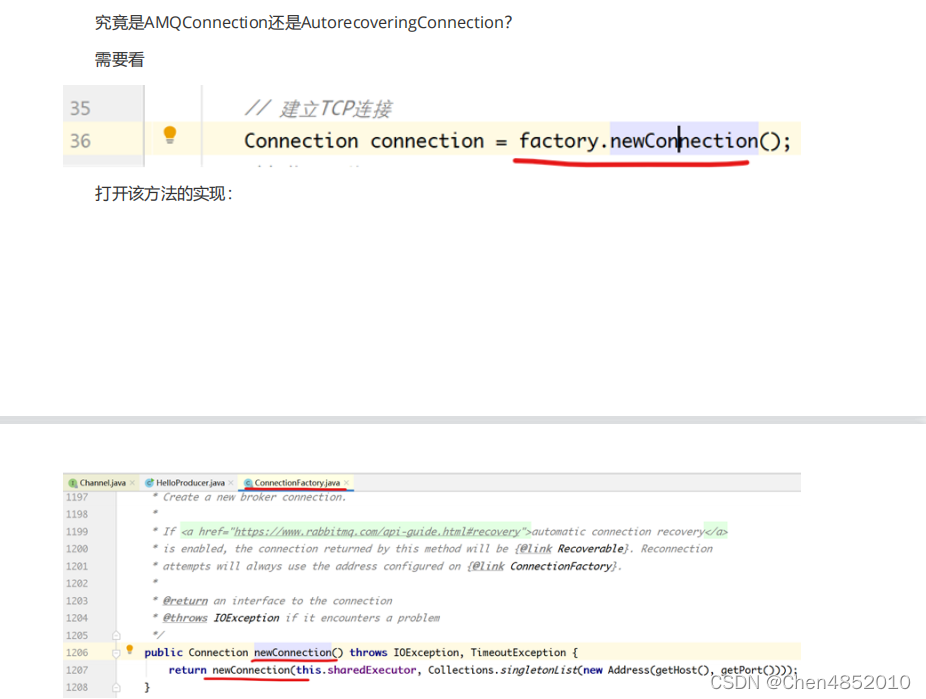Image resolution: width=926 pixels, height=699 pixels.
Task: Switch to the HelloProducer.java editor tab
Action: pyautogui.click(x=190, y=483)
